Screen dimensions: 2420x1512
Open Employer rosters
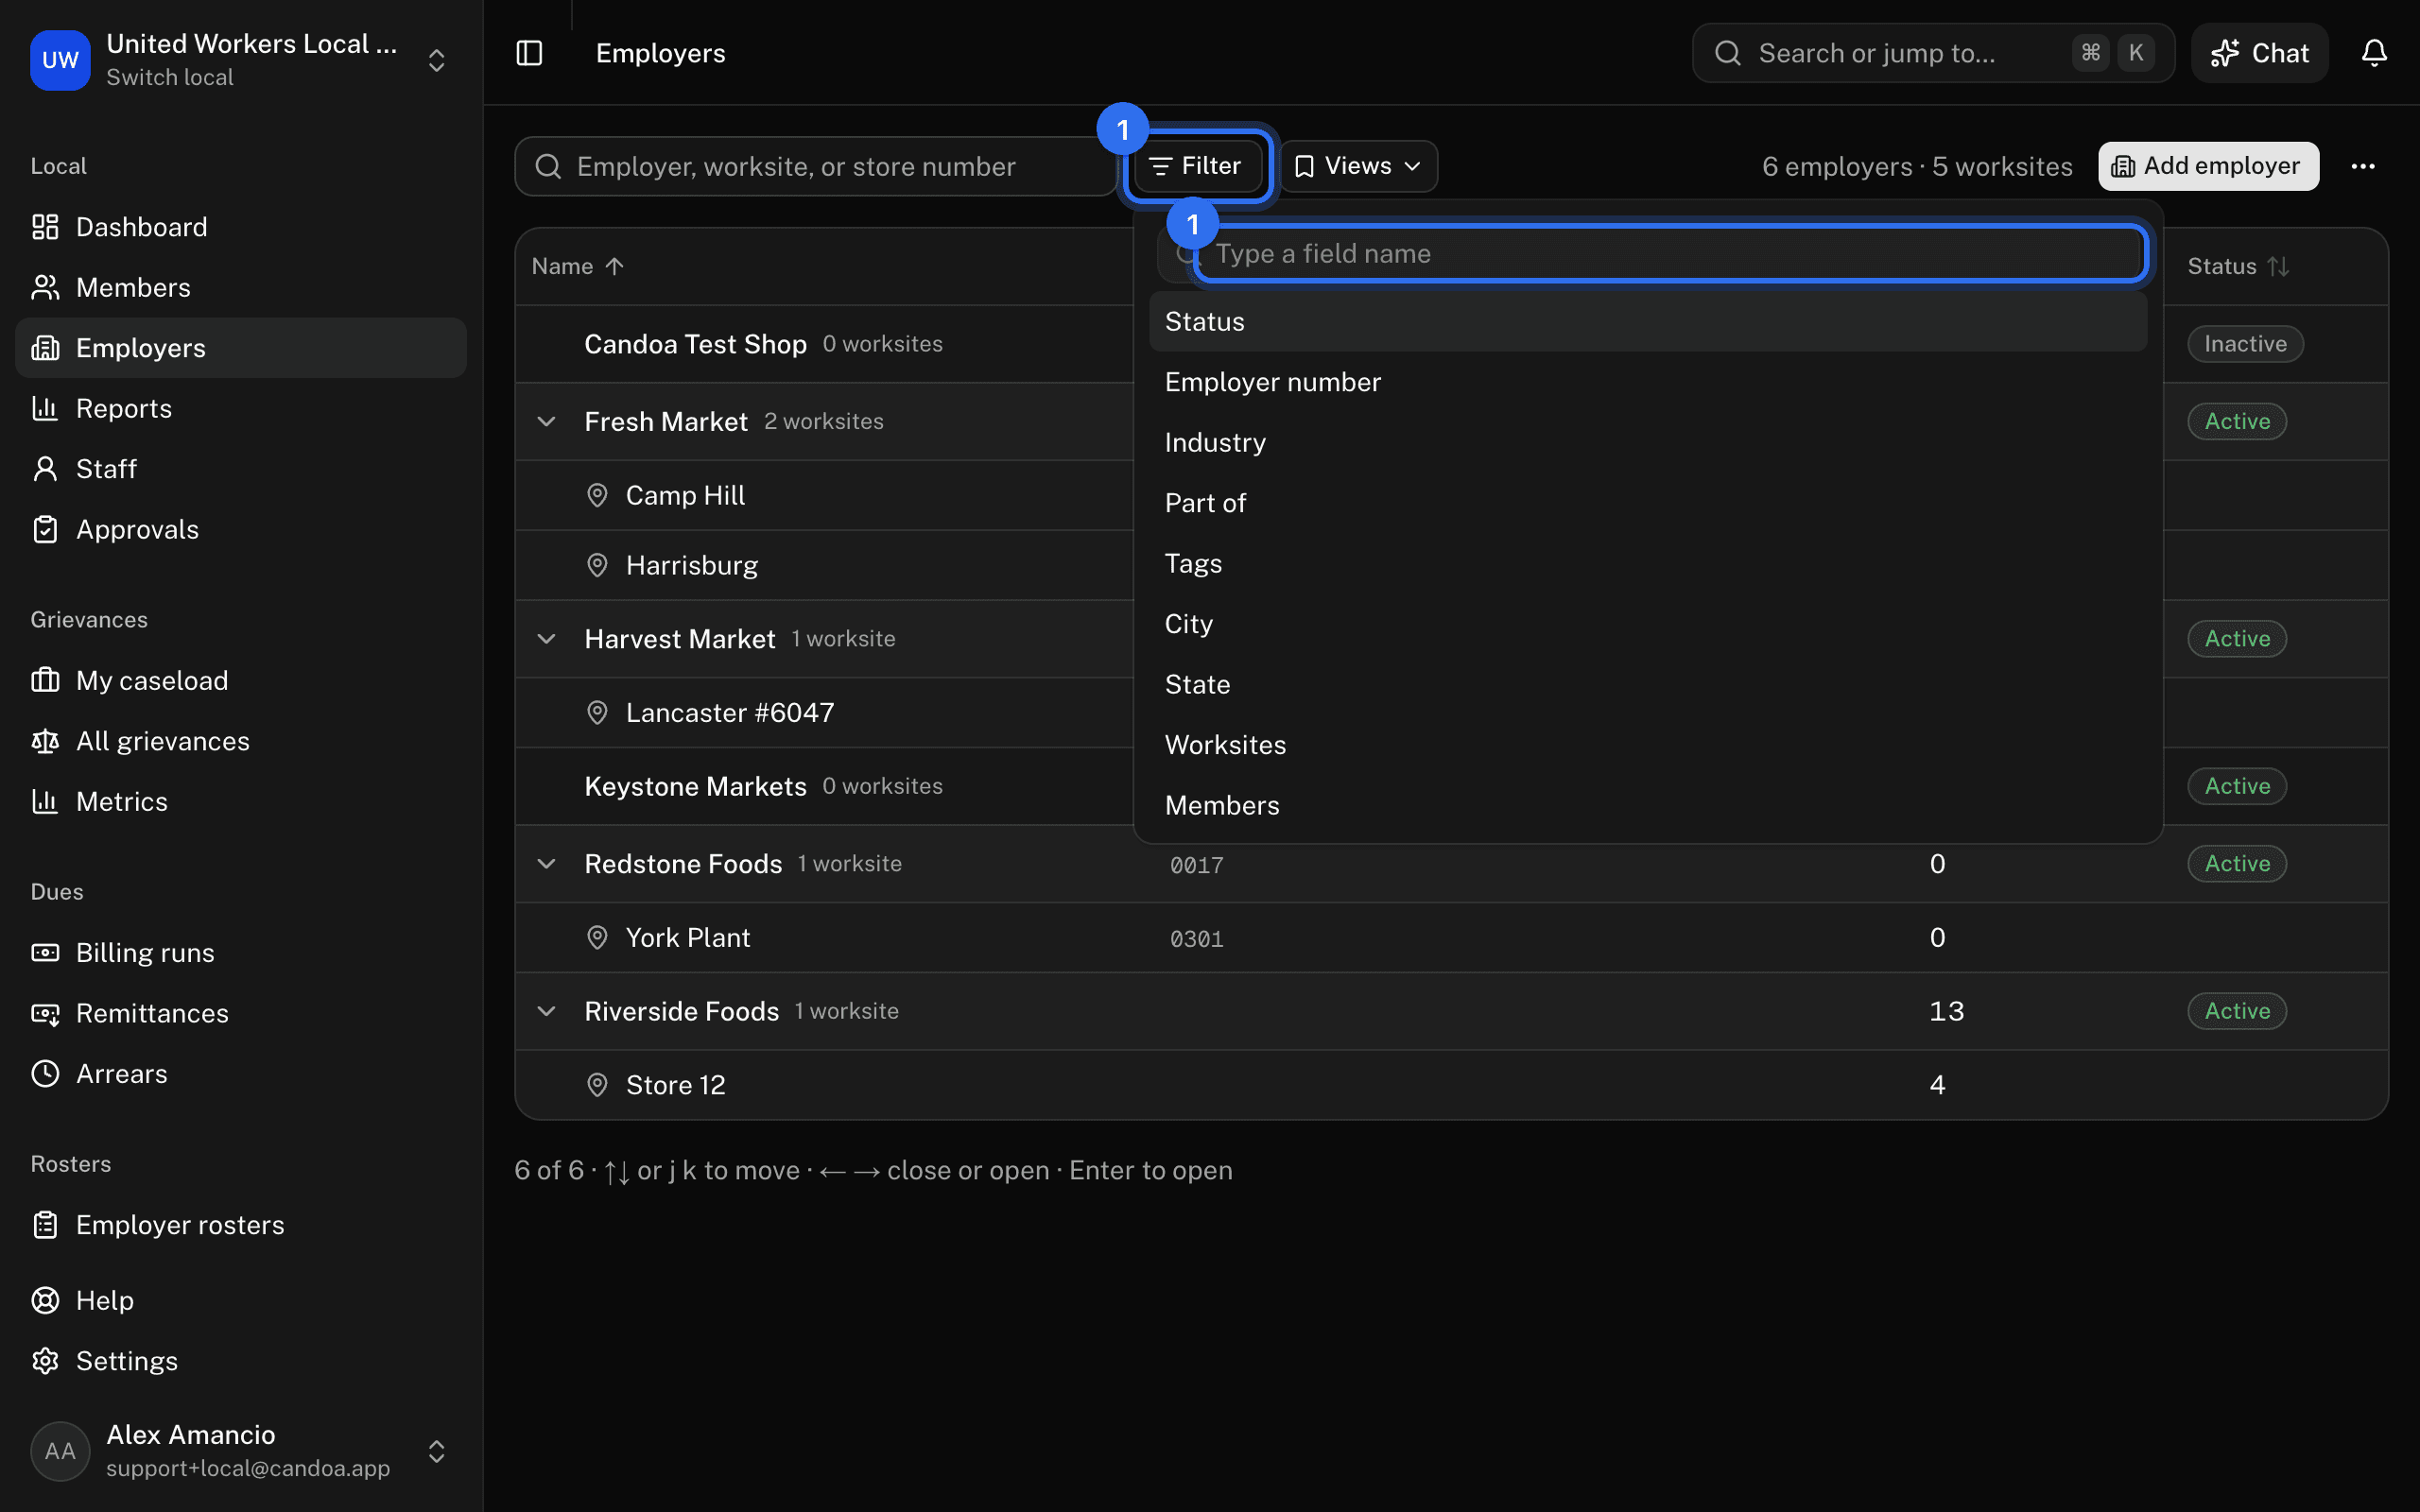point(241,1225)
